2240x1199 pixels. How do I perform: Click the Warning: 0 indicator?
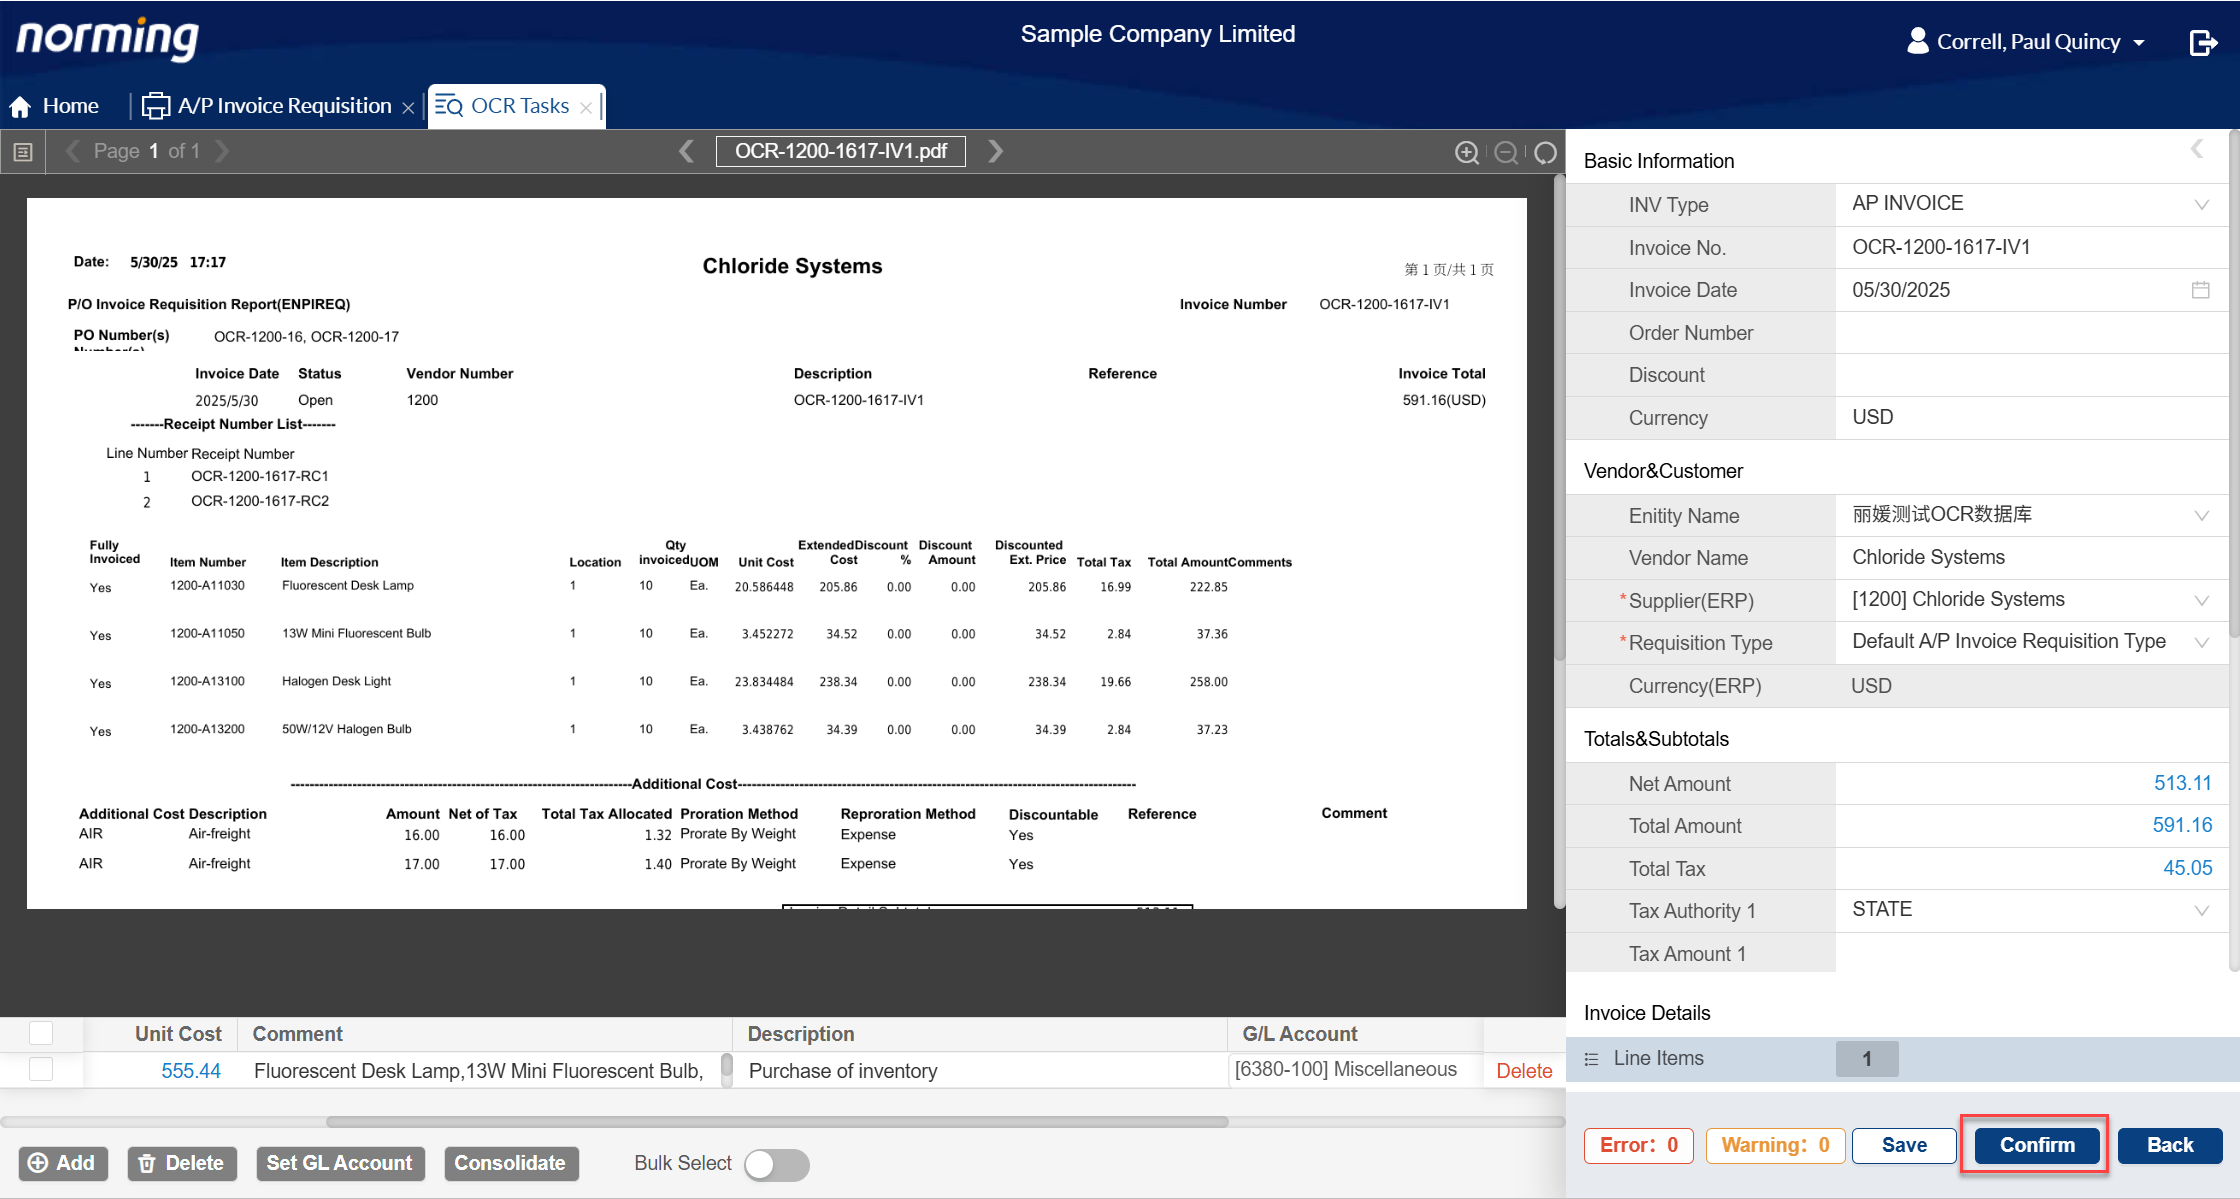tap(1775, 1145)
